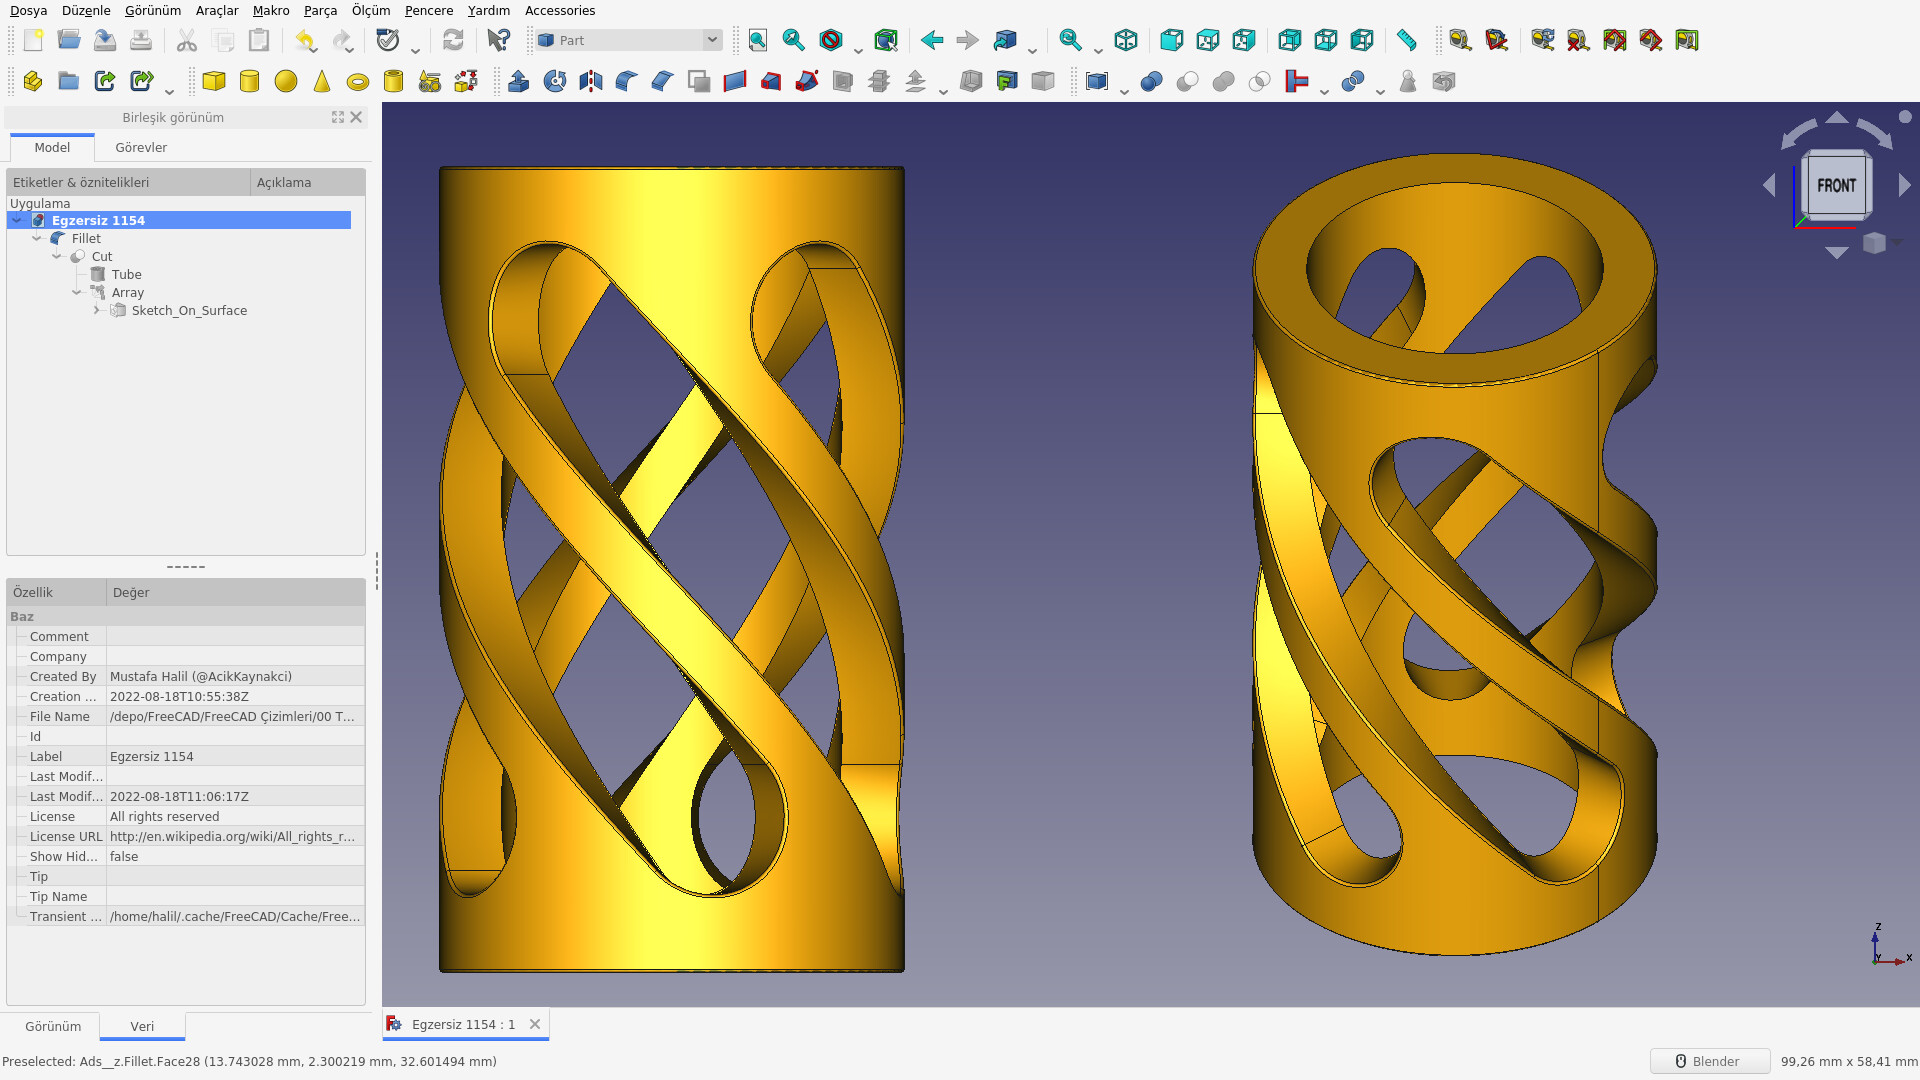Apply the Fillet tool
The image size is (1920, 1080).
tap(625, 81)
